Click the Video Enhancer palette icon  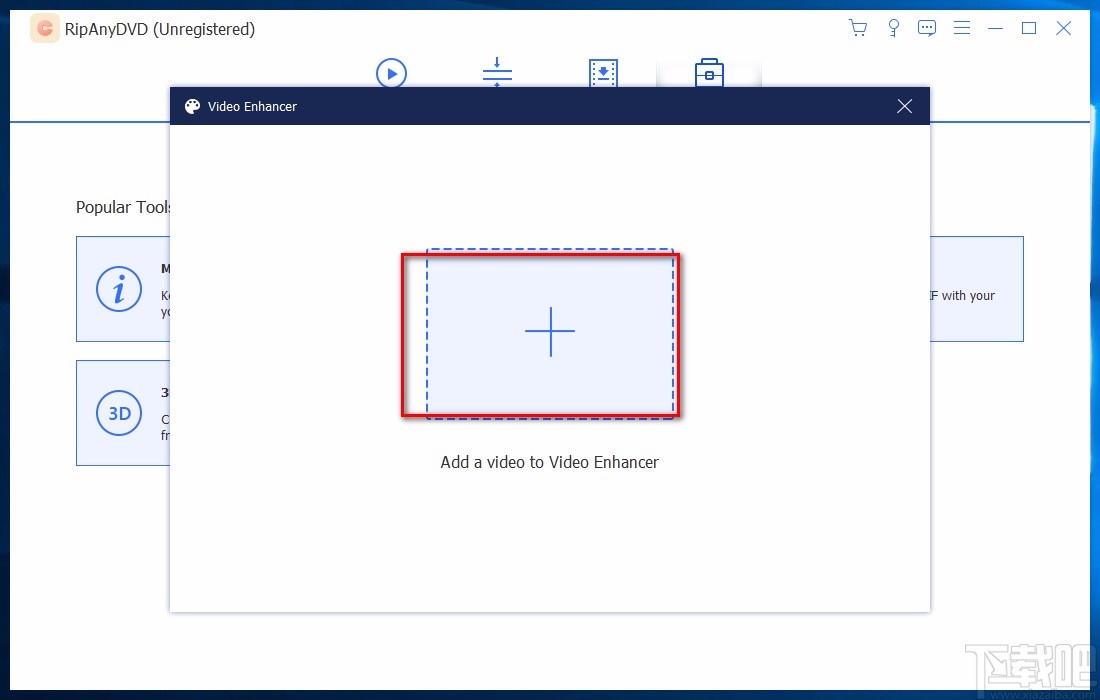192,106
